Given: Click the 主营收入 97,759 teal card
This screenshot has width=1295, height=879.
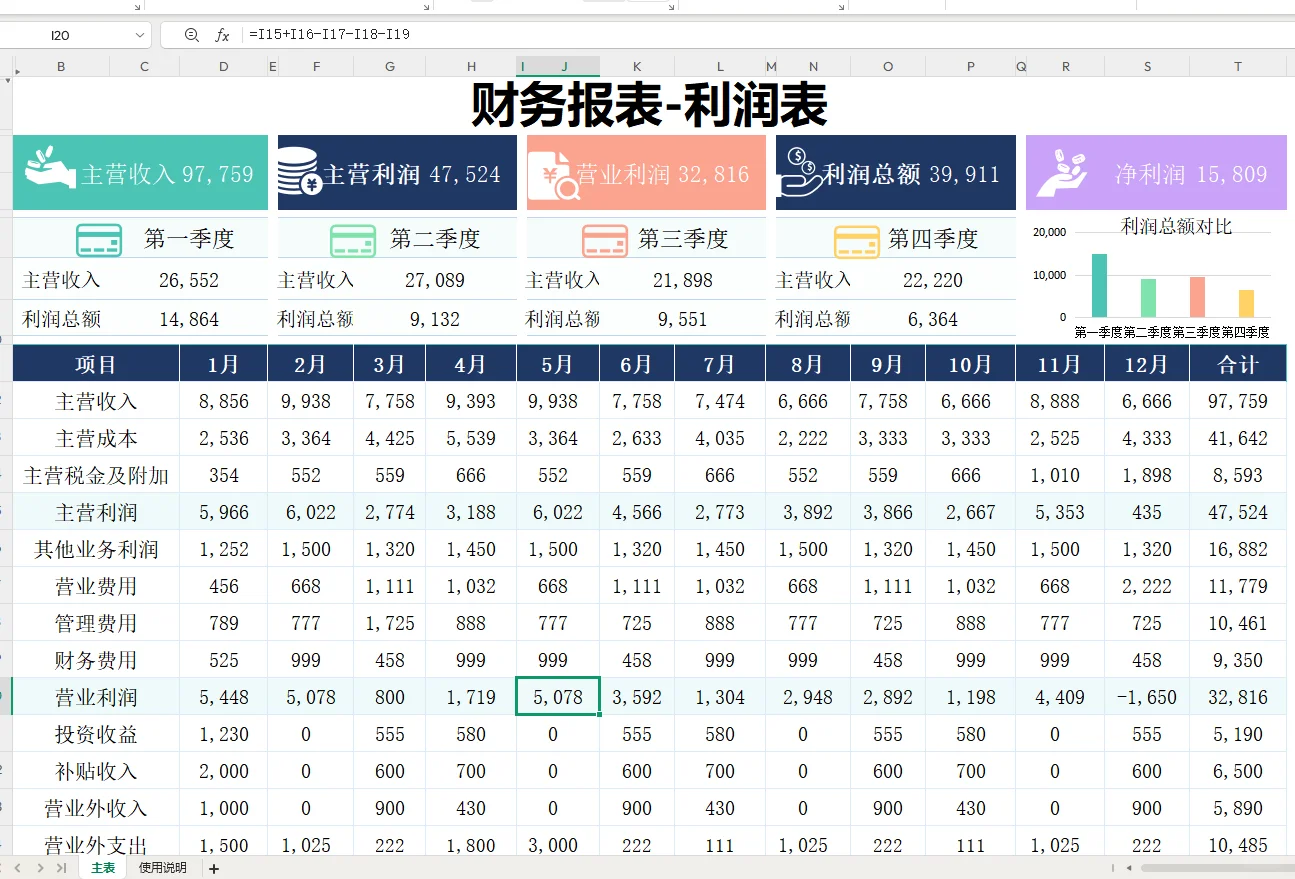Looking at the screenshot, I should coord(140,172).
